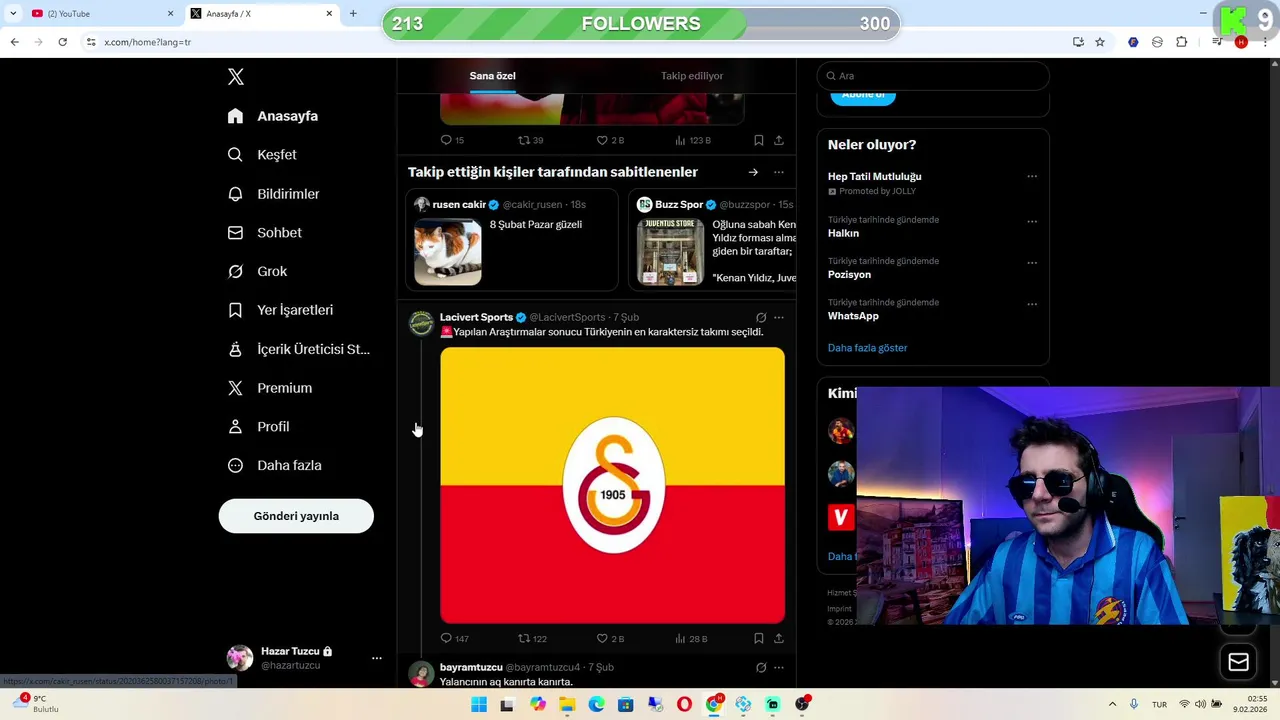Image resolution: width=1280 pixels, height=720 pixels.
Task: Open Profil page
Action: click(x=258, y=427)
